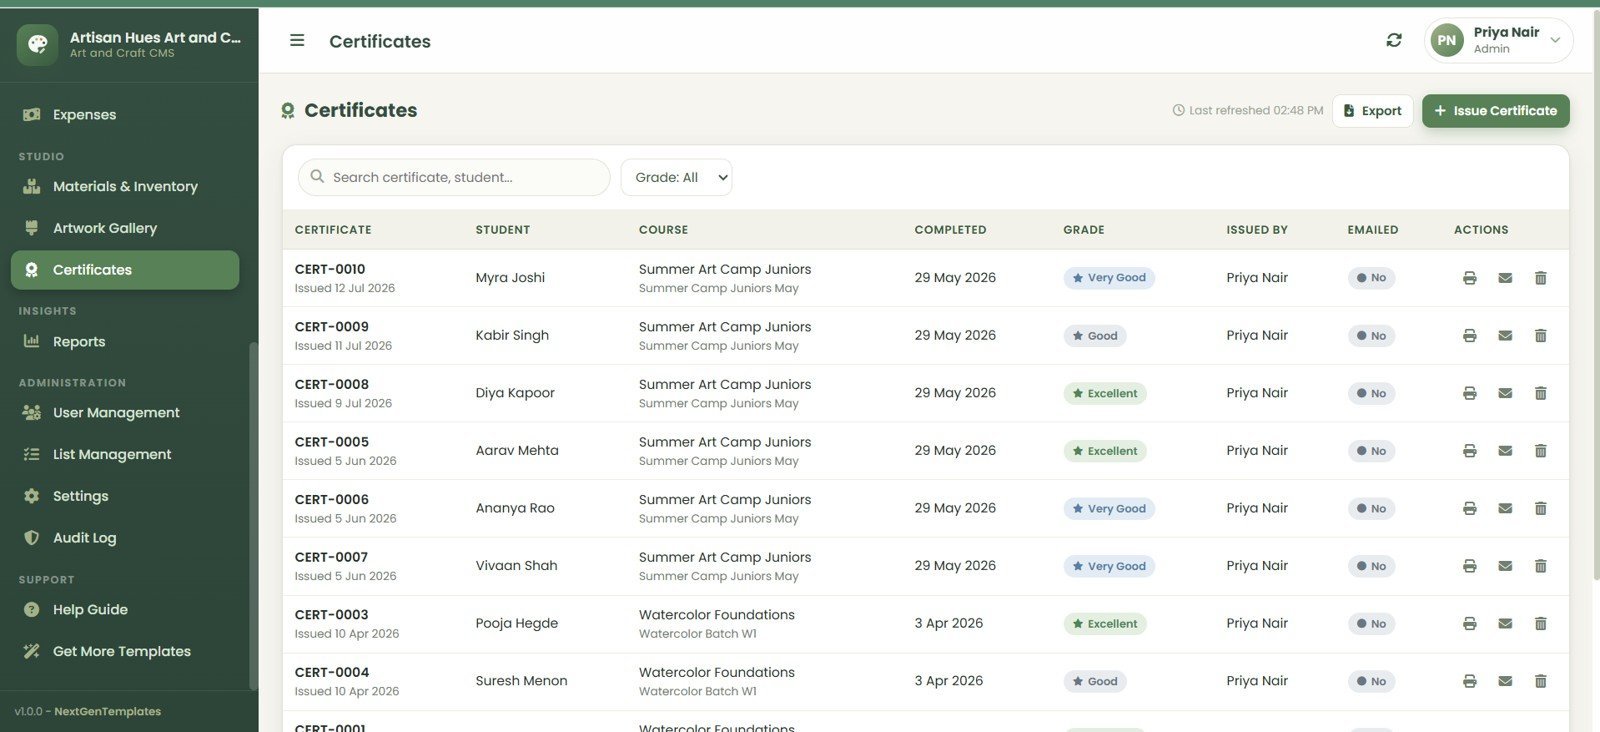Open Audit Log in the sidebar
Screen dimensions: 1600x732
tap(125, 538)
